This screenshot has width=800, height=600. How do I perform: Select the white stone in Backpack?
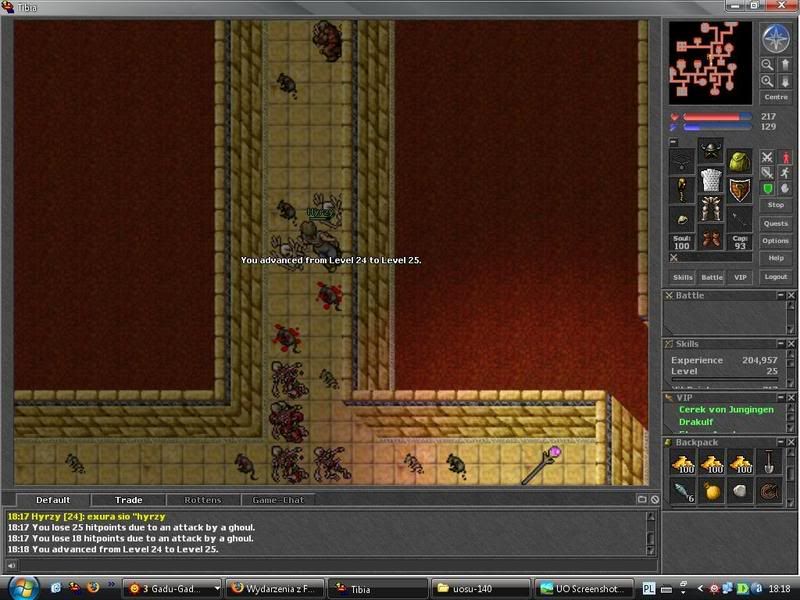(740, 491)
